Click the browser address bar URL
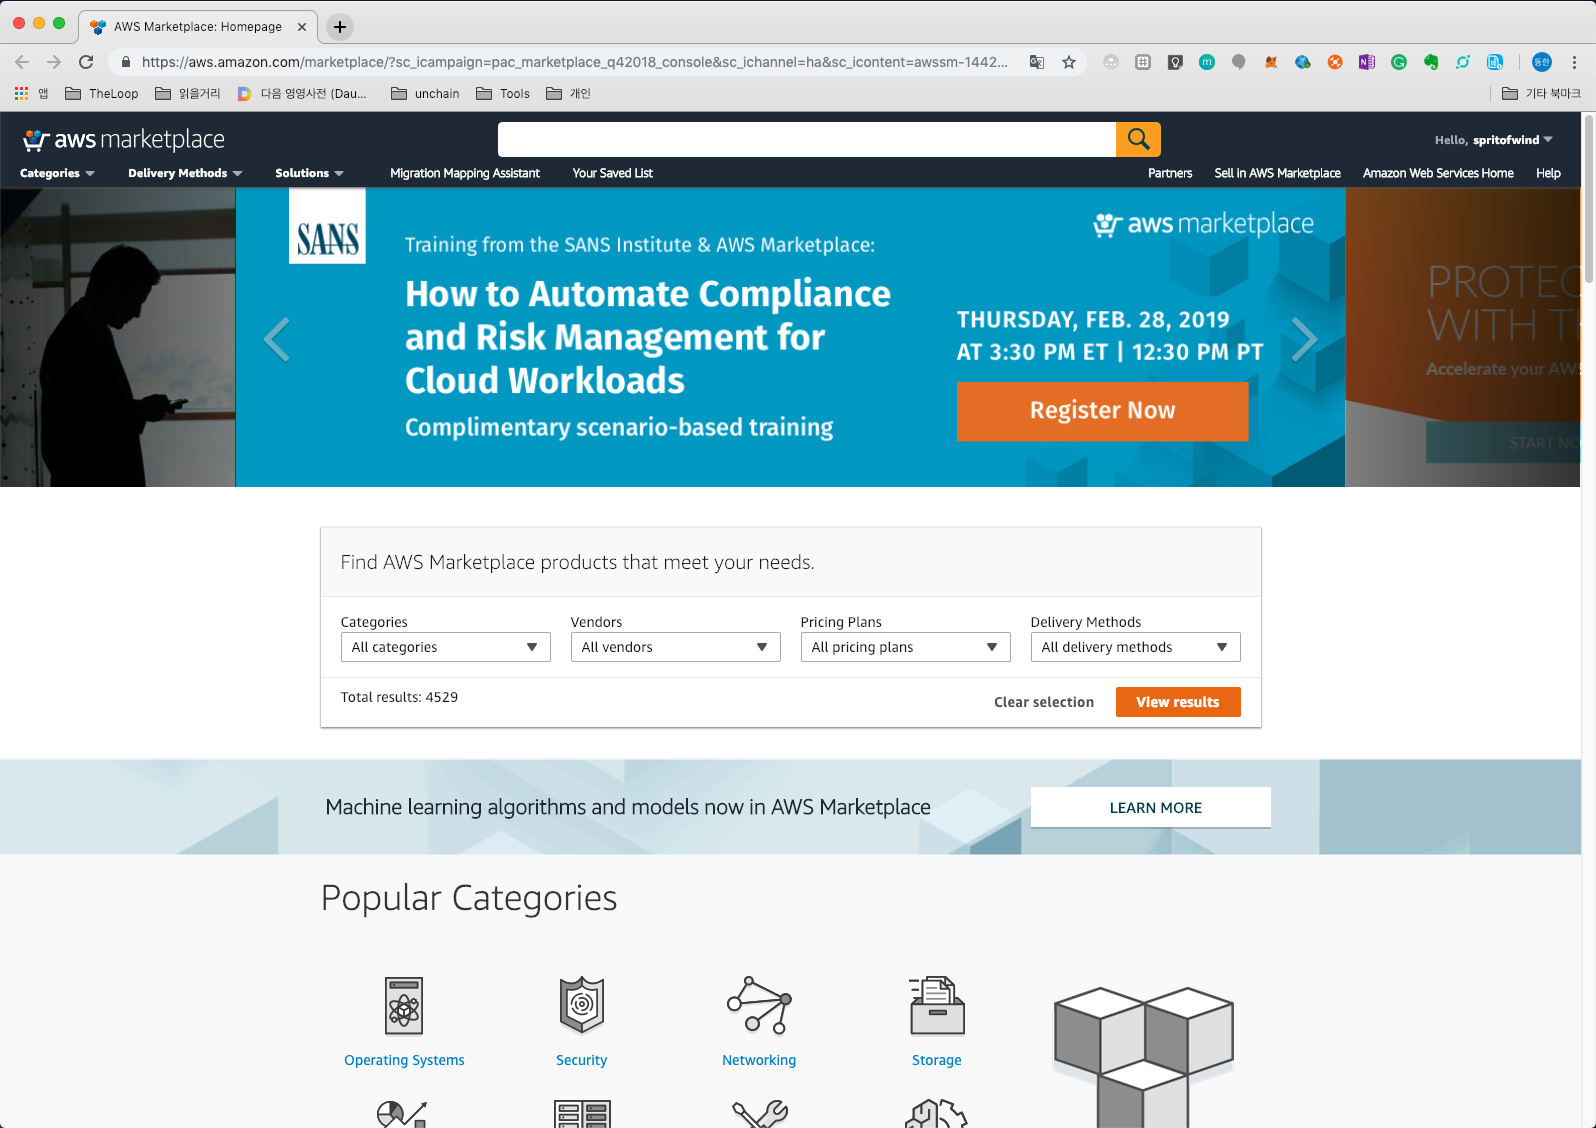Screen dimensions: 1596x1128 [x=575, y=62]
